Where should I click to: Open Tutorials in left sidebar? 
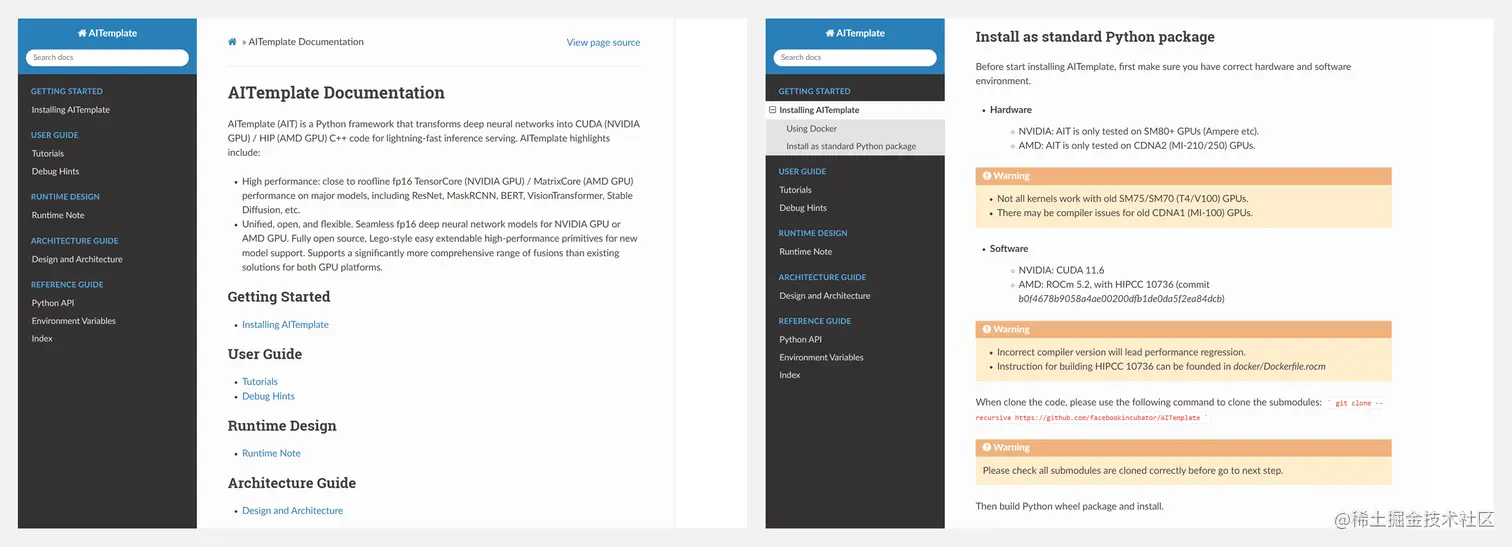point(48,154)
